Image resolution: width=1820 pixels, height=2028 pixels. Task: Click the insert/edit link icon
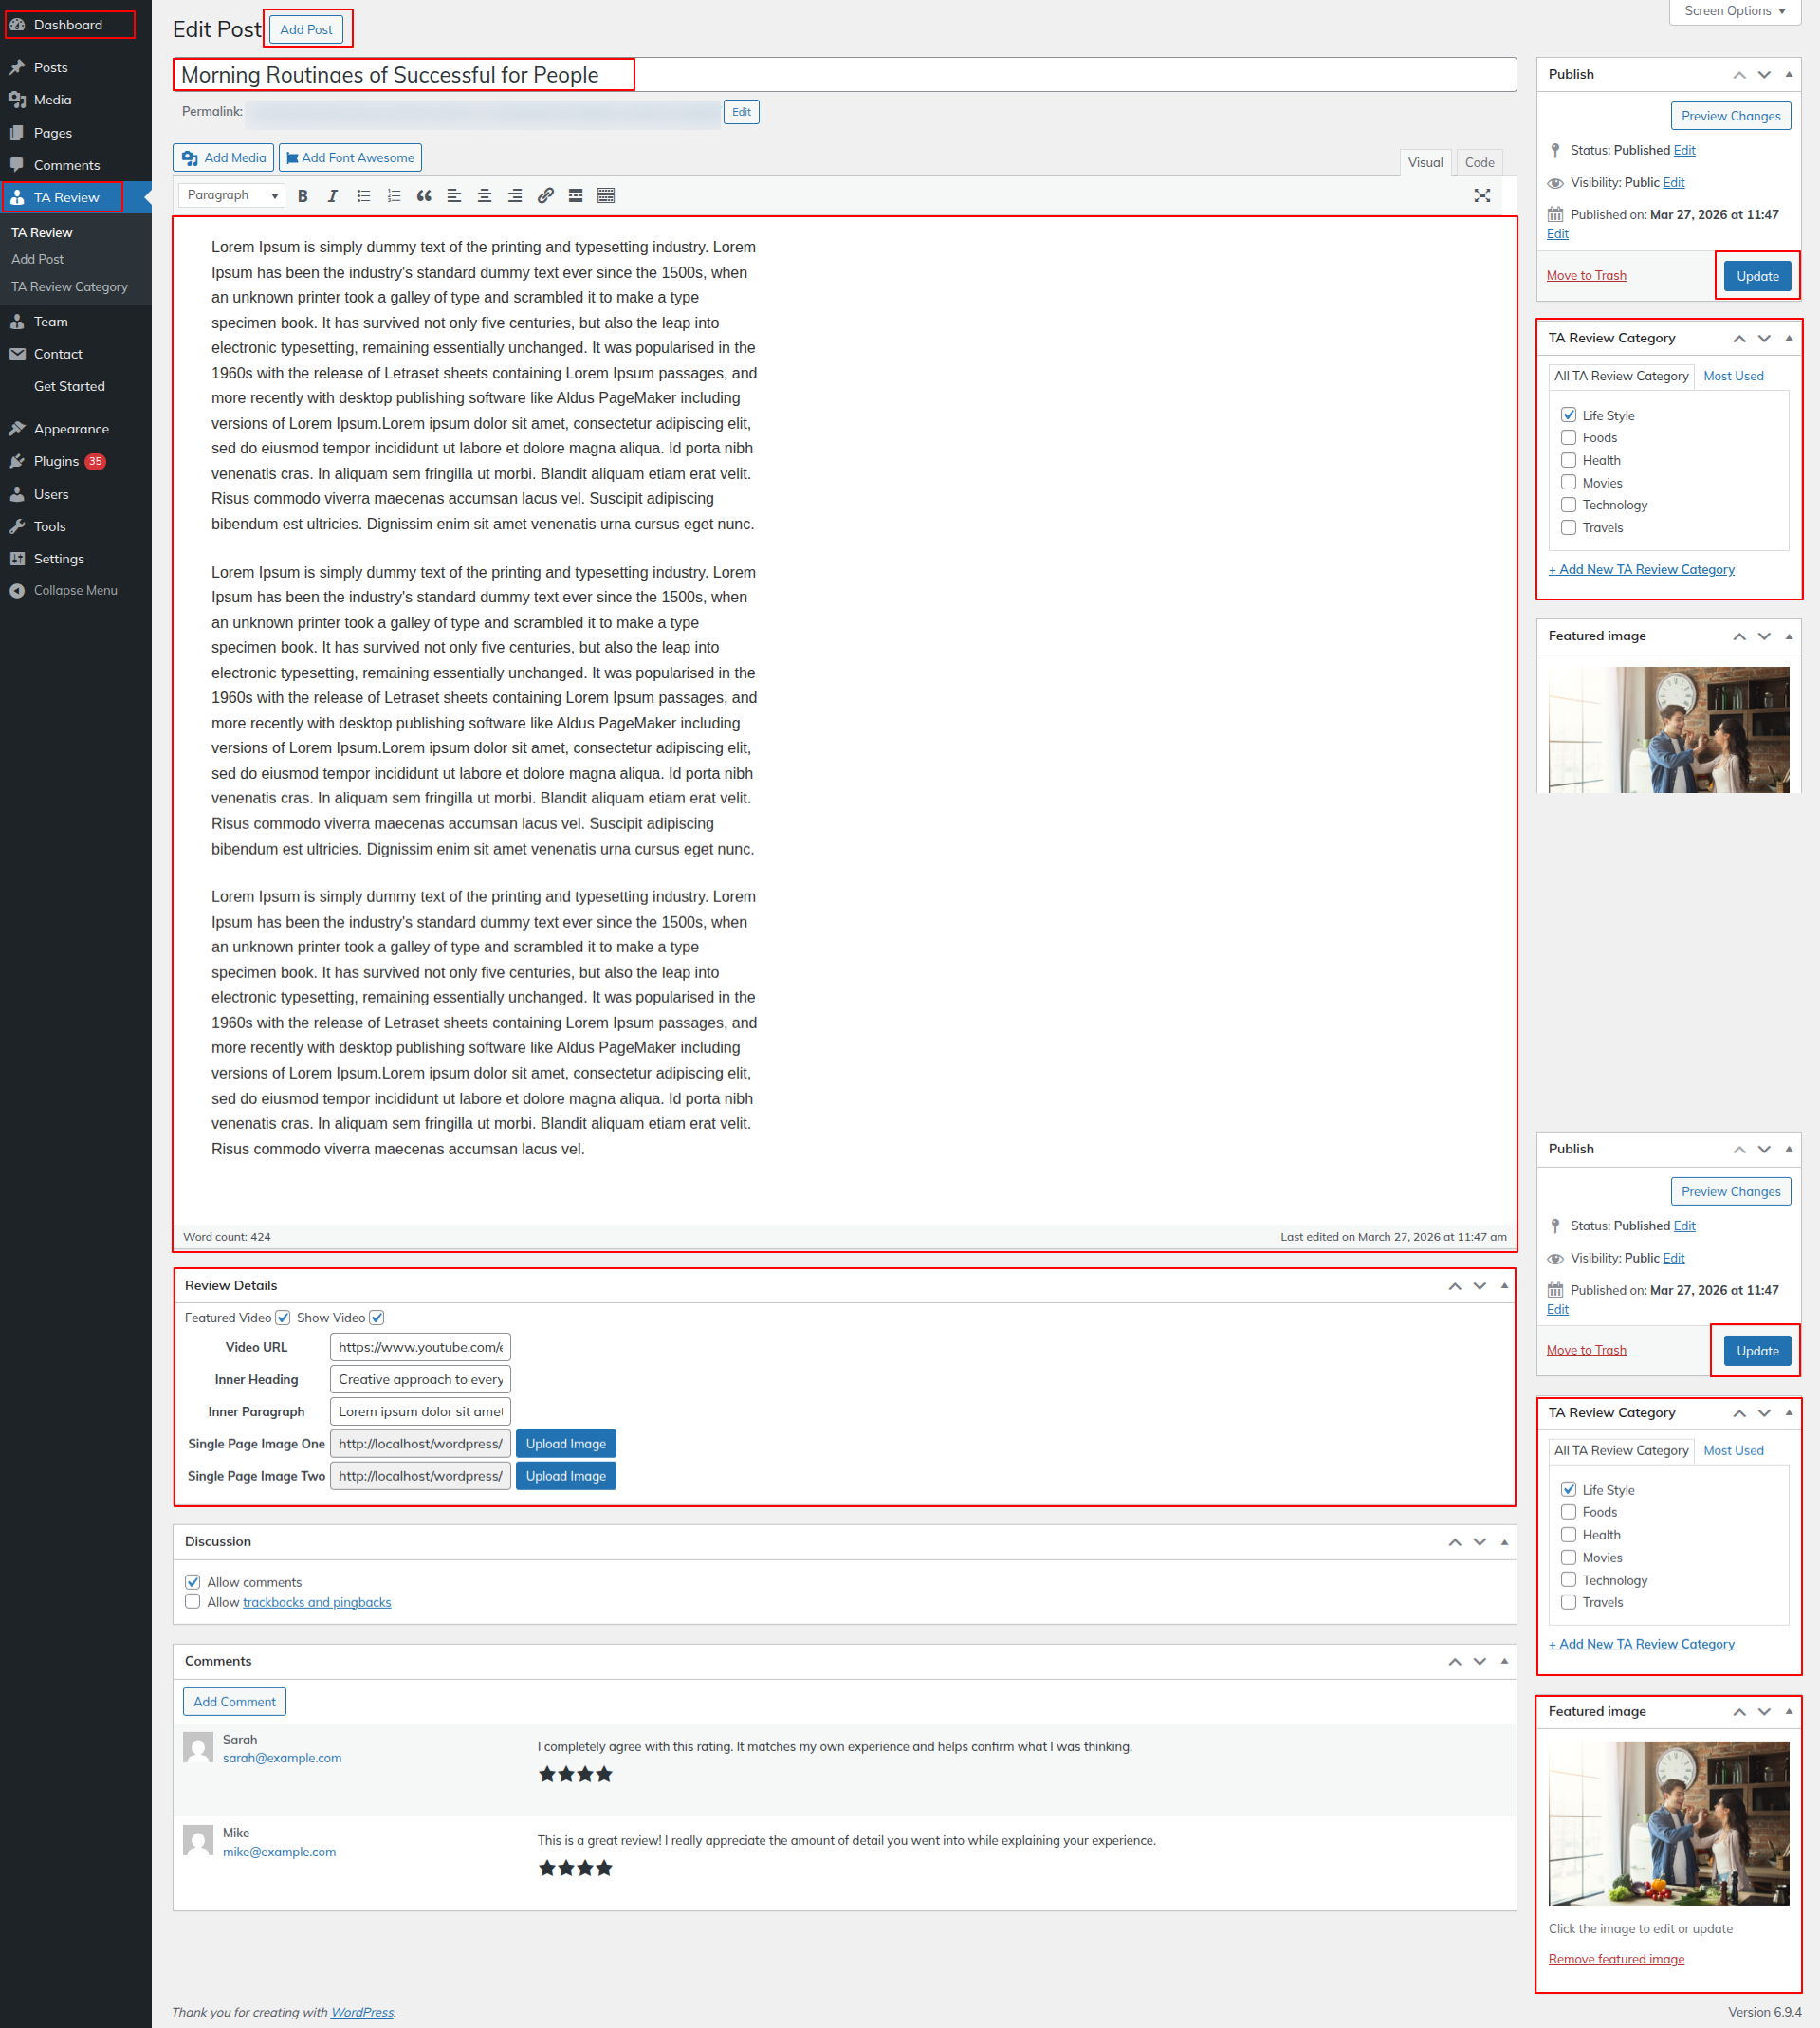click(x=545, y=196)
